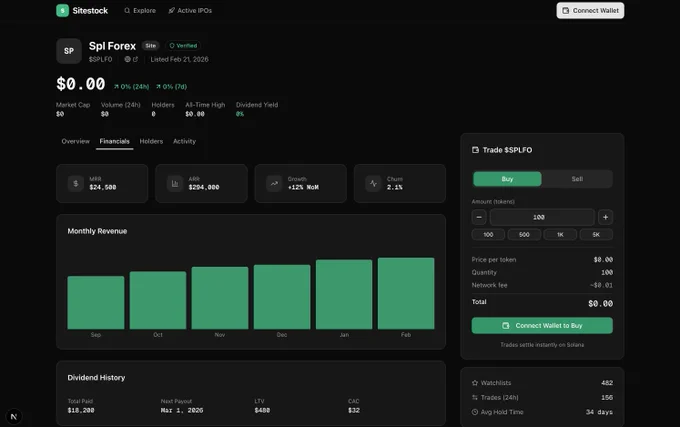This screenshot has height=427, width=680.
Task: Click the star icon beside Watchlists
Action: click(475, 383)
